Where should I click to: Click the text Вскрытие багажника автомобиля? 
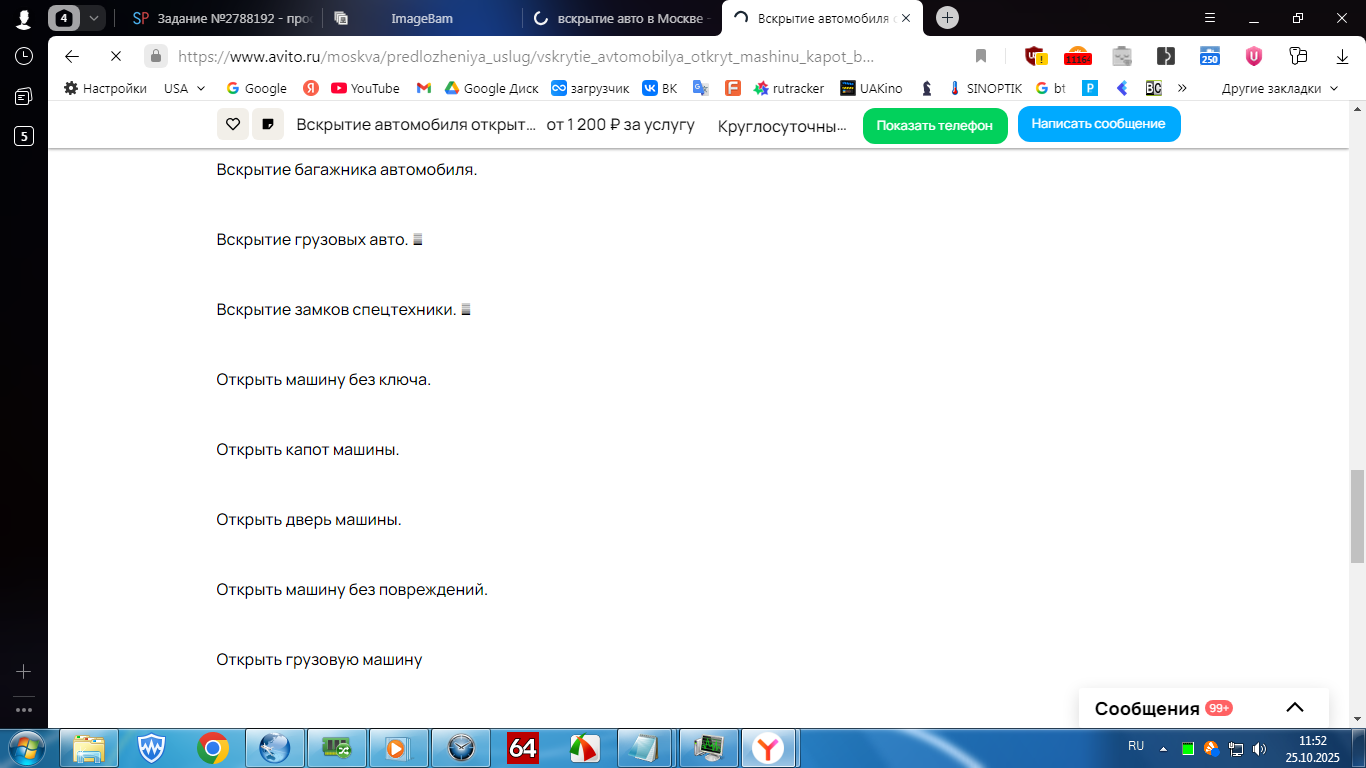click(347, 170)
